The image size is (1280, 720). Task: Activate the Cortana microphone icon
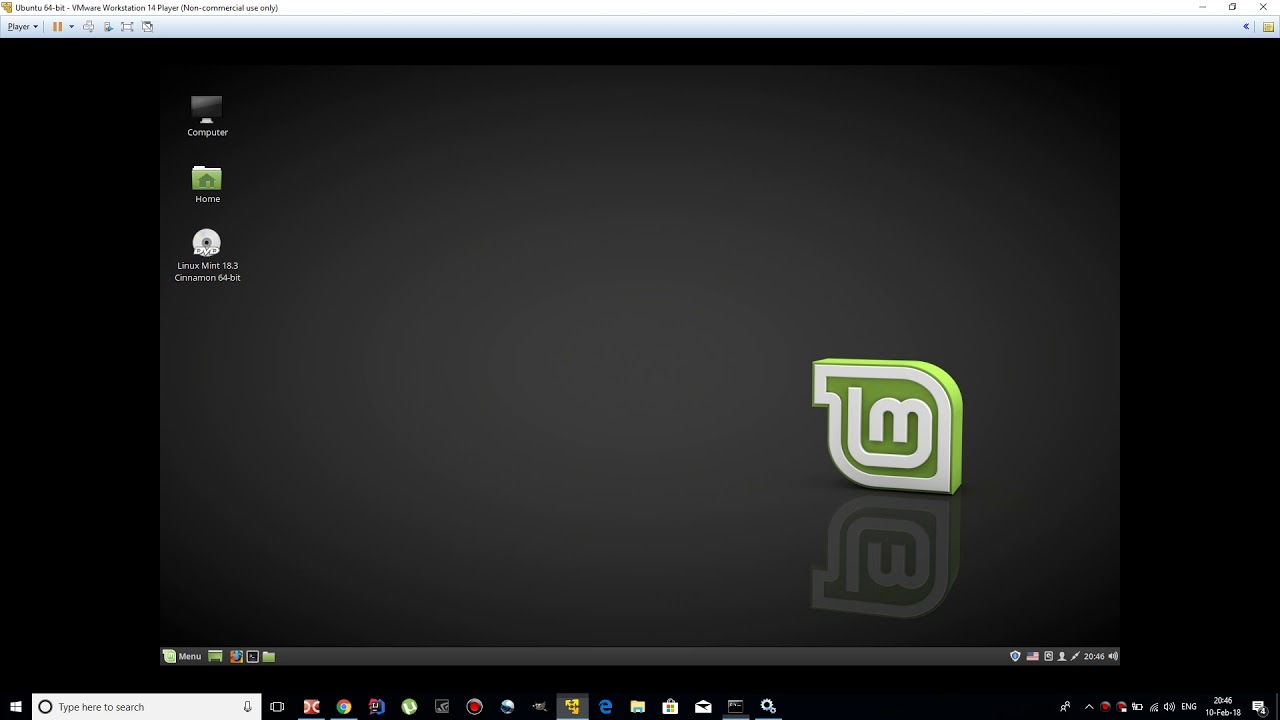click(247, 706)
